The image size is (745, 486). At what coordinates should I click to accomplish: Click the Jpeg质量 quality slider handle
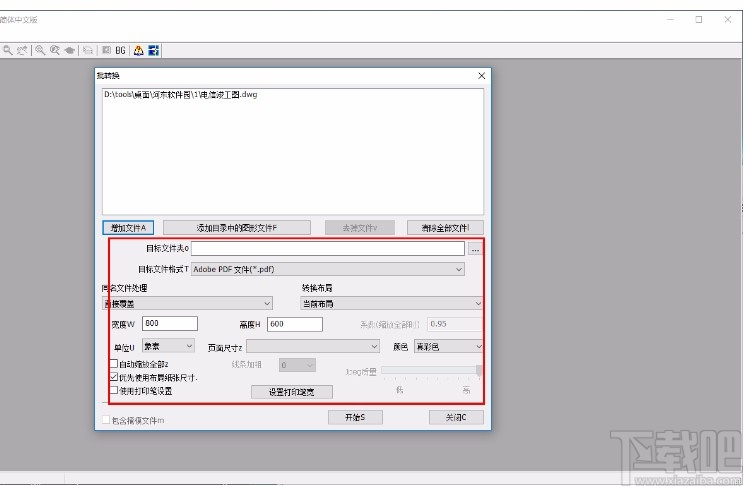coord(479,371)
